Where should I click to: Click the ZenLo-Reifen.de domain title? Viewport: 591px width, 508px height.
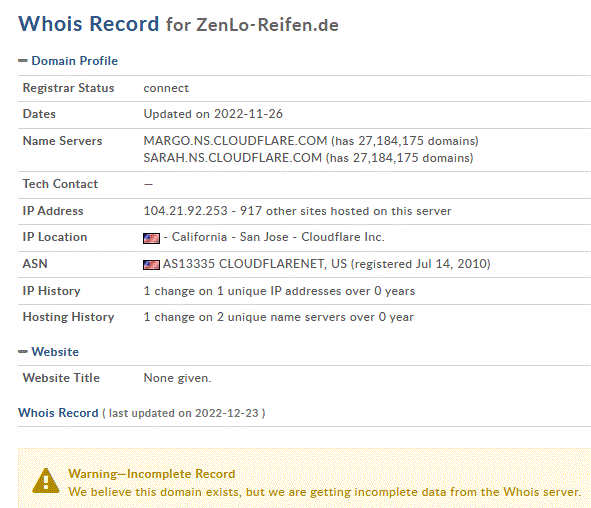point(267,25)
